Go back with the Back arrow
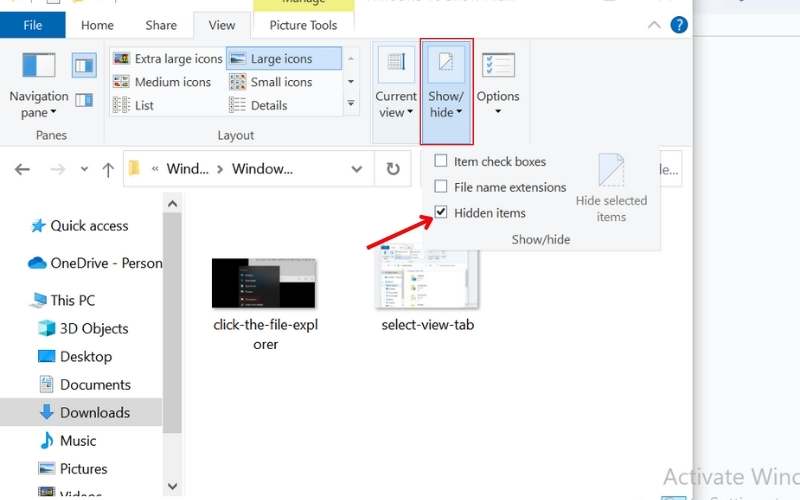800x500 pixels. [x=22, y=169]
